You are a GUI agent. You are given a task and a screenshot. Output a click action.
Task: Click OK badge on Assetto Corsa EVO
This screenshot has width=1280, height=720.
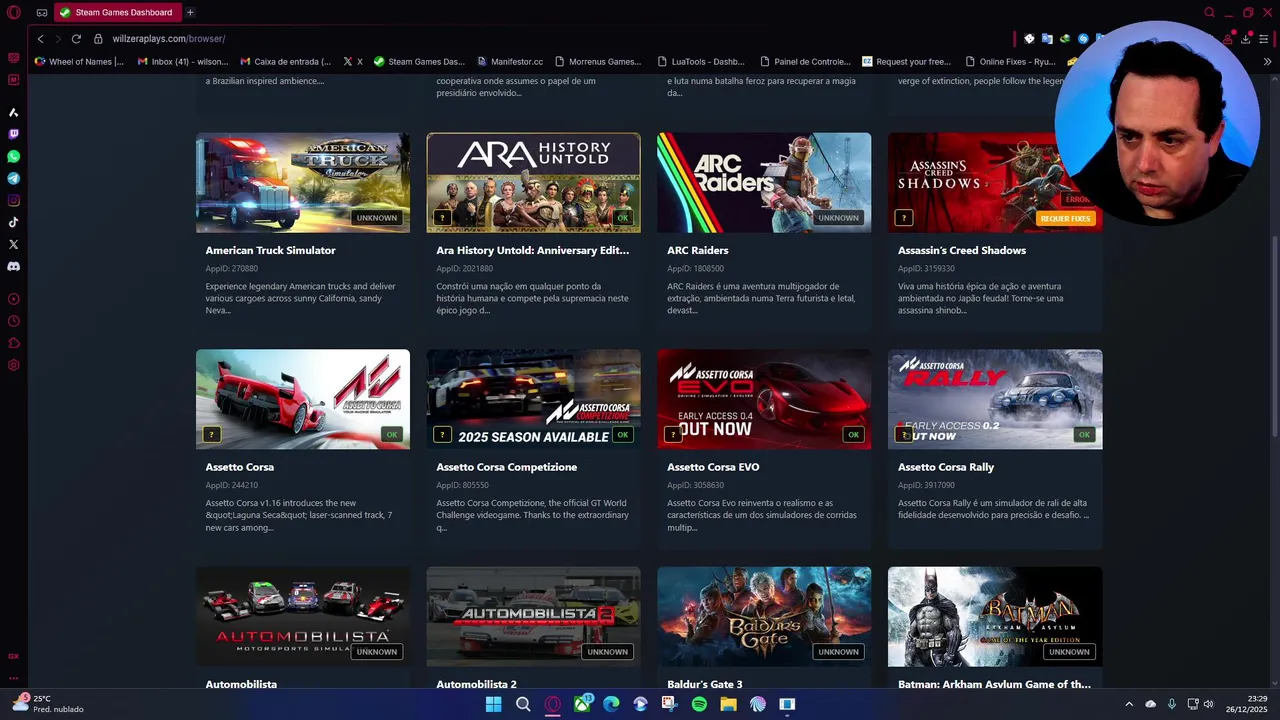click(853, 434)
